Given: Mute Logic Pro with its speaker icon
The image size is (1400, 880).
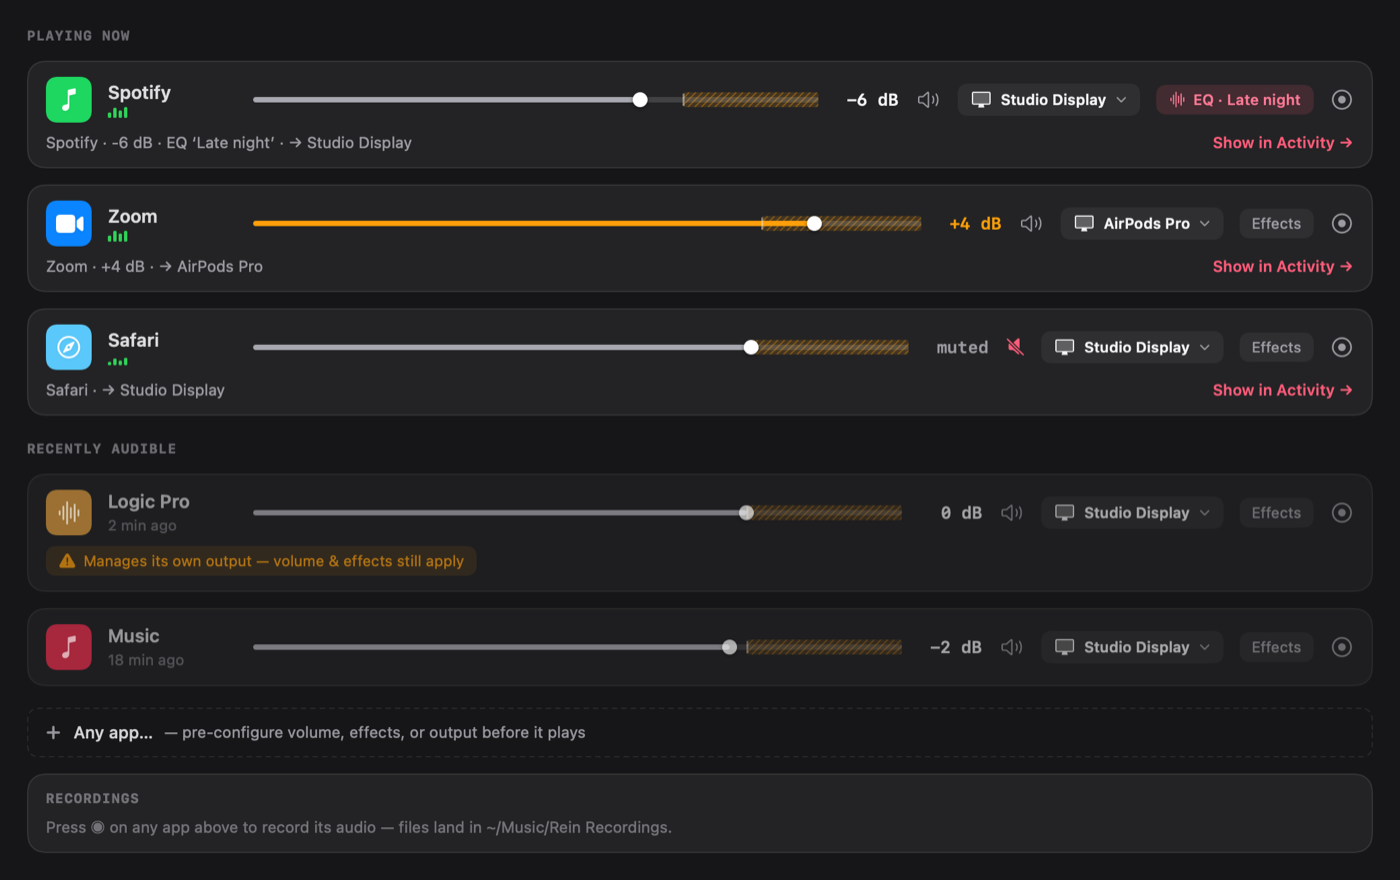Looking at the screenshot, I should coord(1012,513).
